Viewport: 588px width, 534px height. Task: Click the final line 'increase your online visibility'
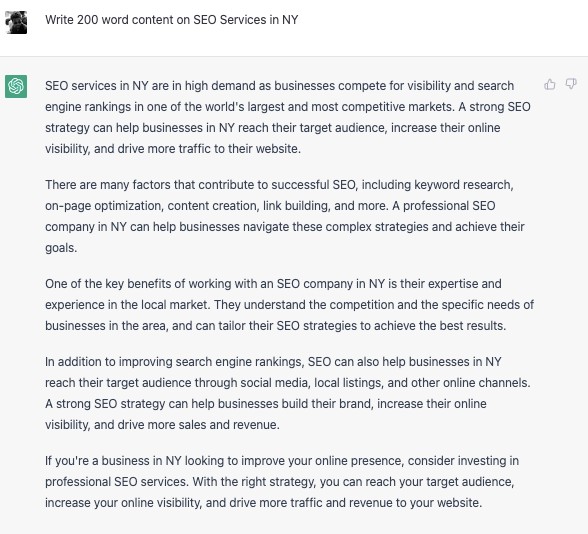coord(264,503)
